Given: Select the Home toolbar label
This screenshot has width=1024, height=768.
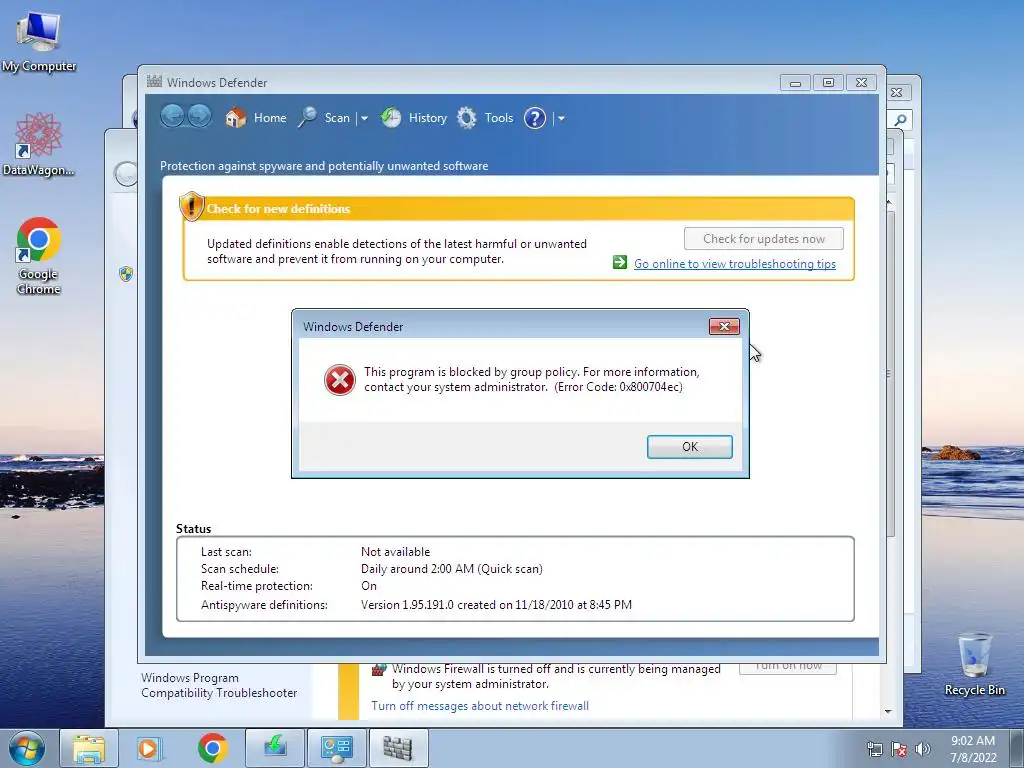Looking at the screenshot, I should tap(270, 118).
